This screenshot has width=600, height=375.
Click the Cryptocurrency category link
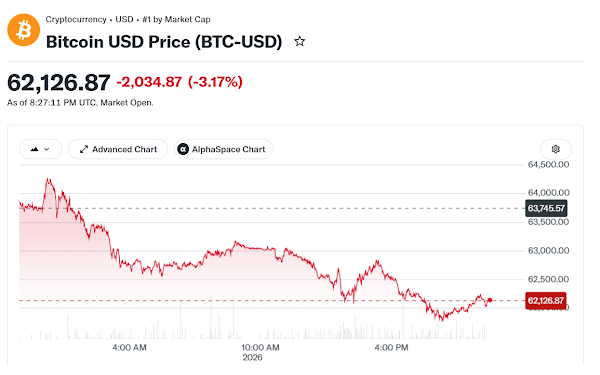[76, 20]
